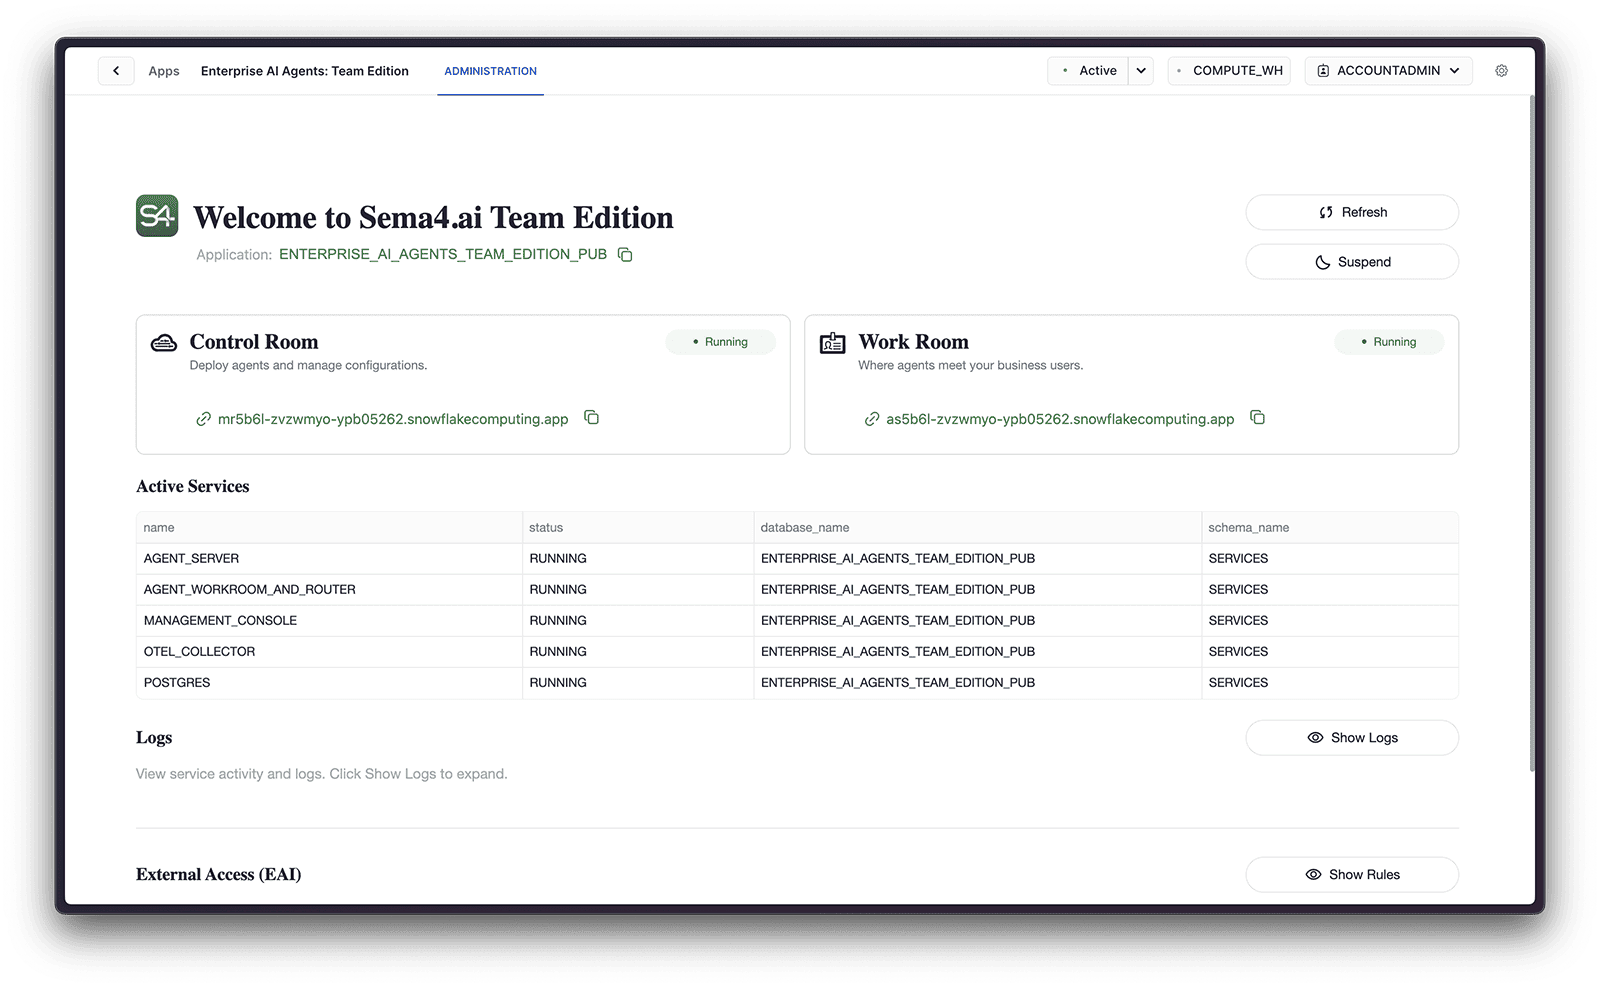Expand the Active status dropdown
This screenshot has width=1600, height=987.
tap(1140, 70)
